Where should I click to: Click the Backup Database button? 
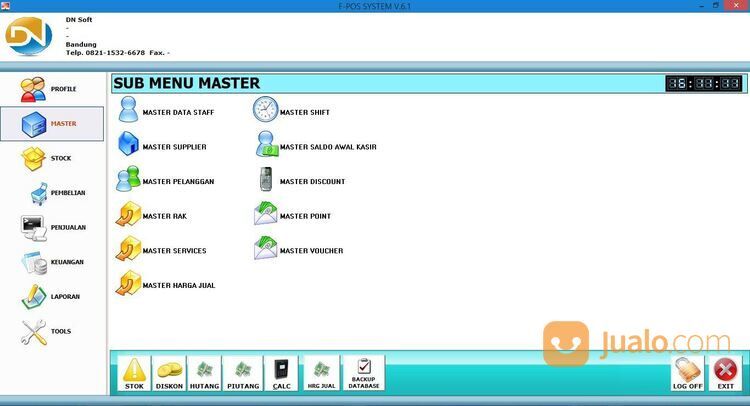point(363,373)
